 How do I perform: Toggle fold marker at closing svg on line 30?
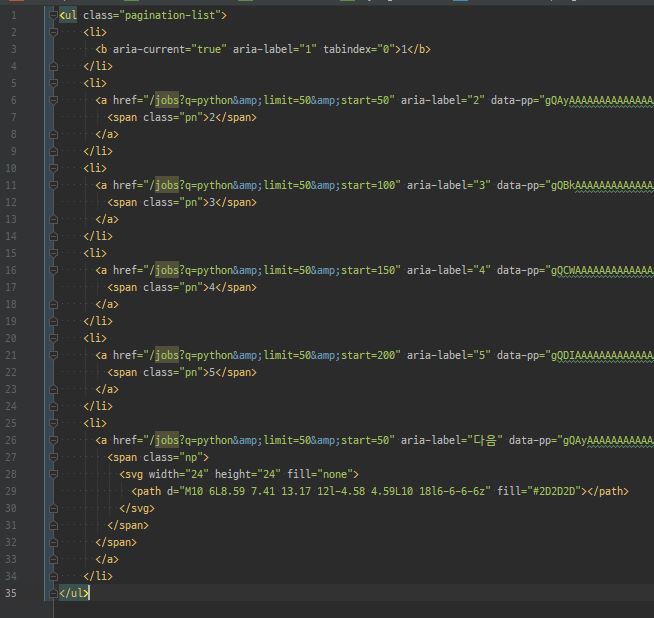click(53, 508)
